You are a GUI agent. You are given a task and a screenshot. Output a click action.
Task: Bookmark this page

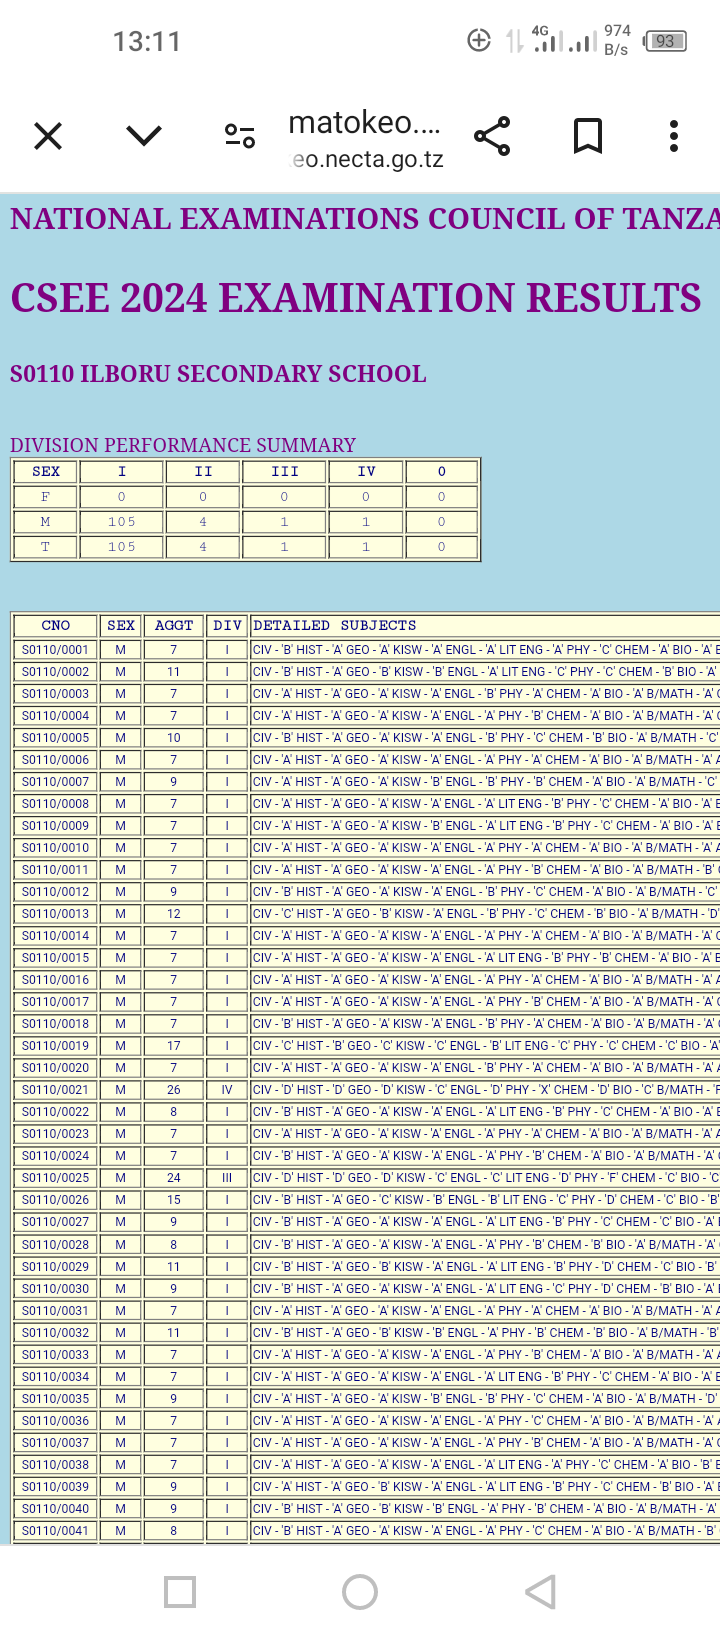588,136
